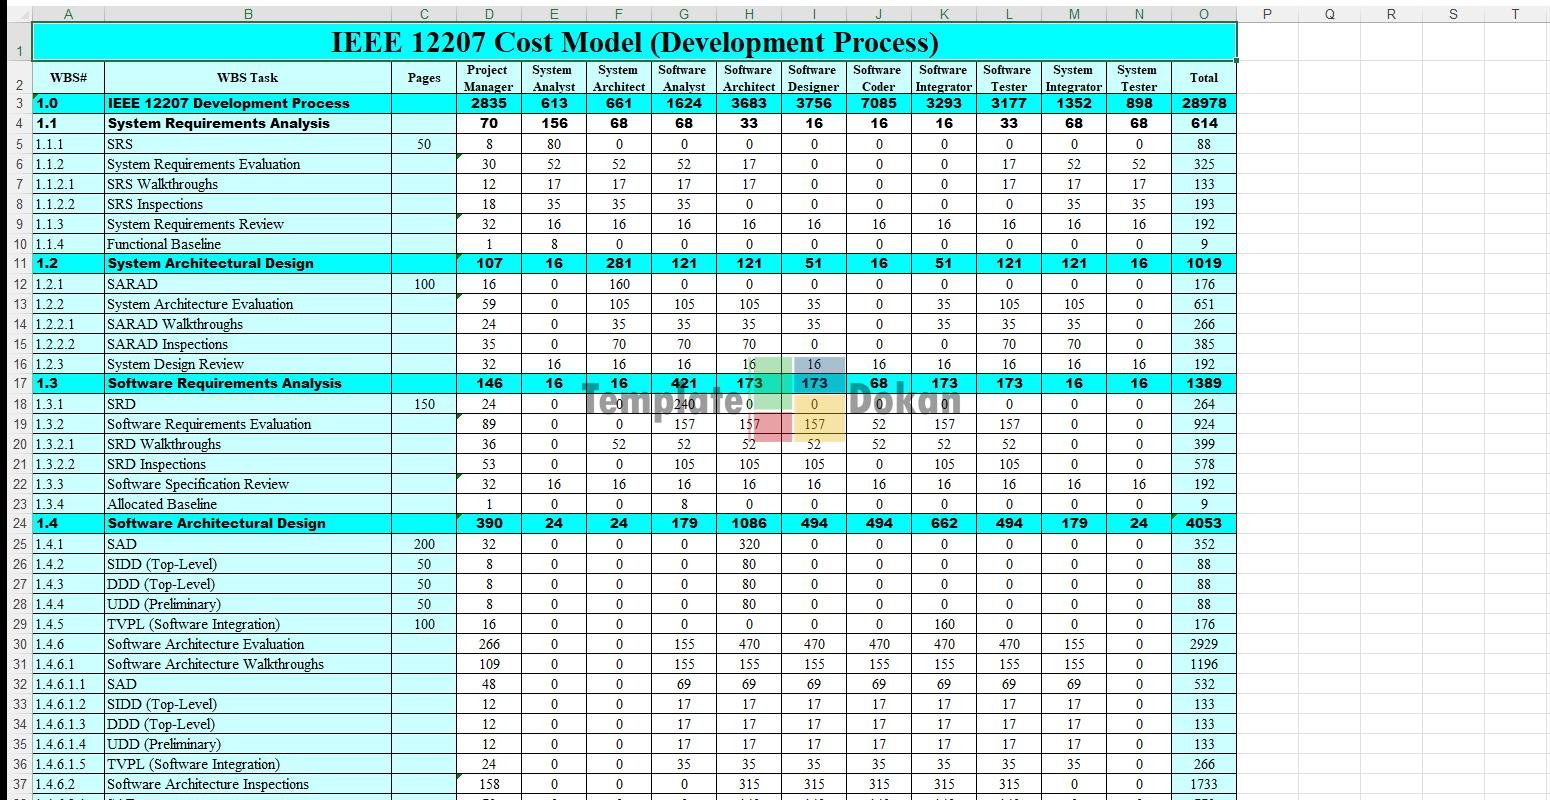Image resolution: width=1550 pixels, height=800 pixels.
Task: Select the row 17 header
Action: pos(16,384)
